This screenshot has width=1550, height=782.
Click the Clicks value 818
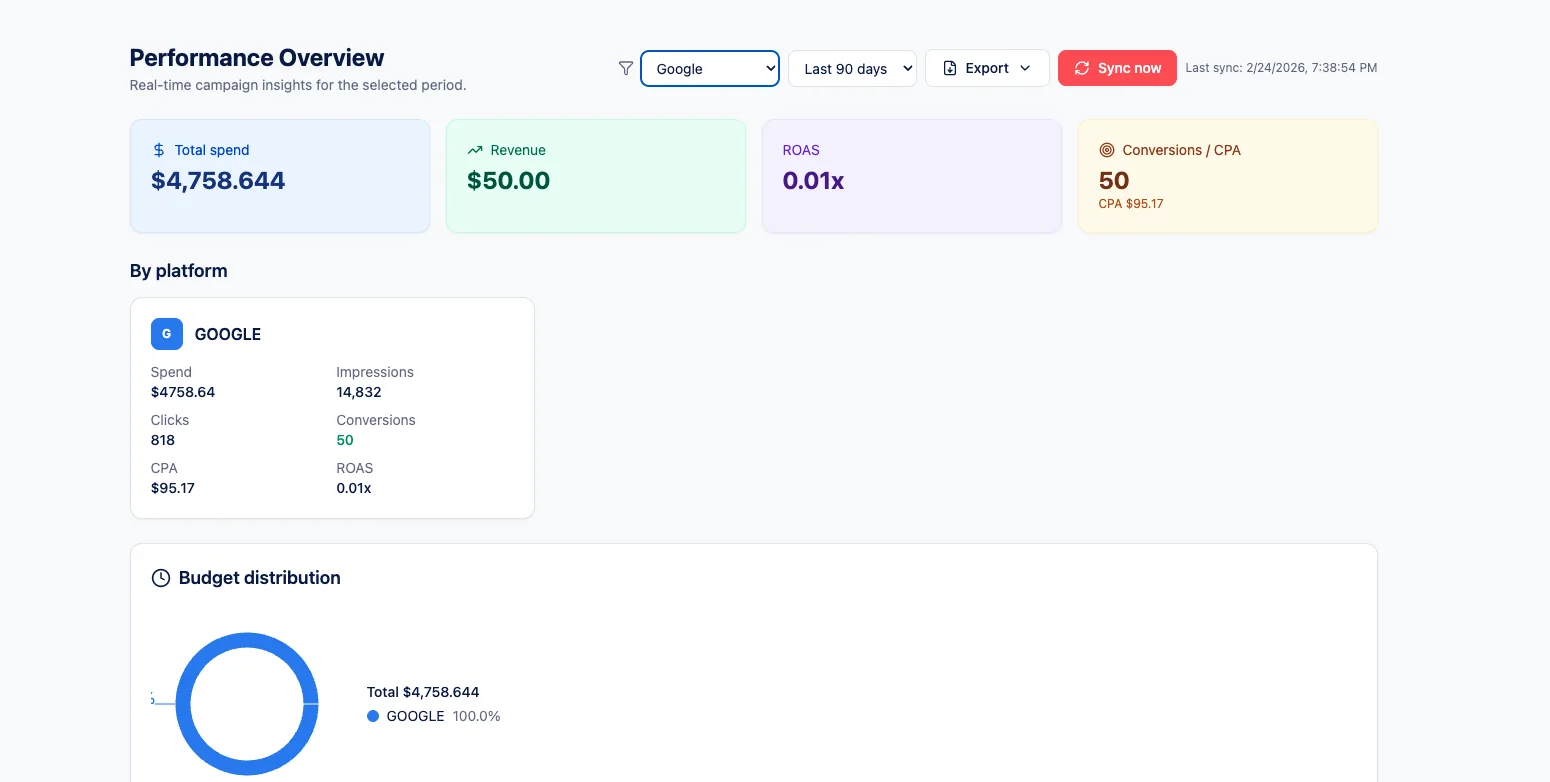point(163,440)
